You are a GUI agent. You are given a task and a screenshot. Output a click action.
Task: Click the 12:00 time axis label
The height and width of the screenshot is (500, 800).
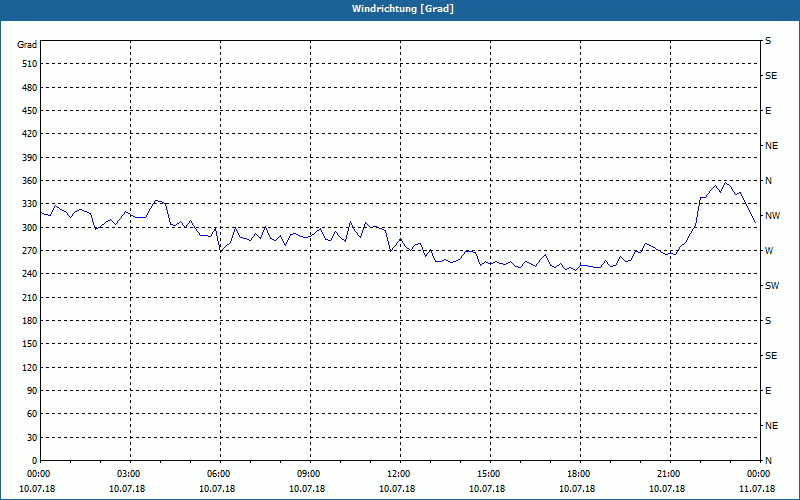tap(397, 474)
